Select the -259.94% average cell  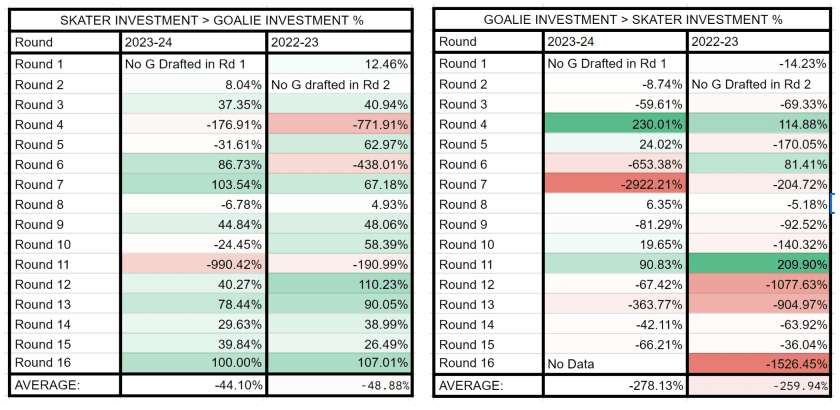coord(761,385)
